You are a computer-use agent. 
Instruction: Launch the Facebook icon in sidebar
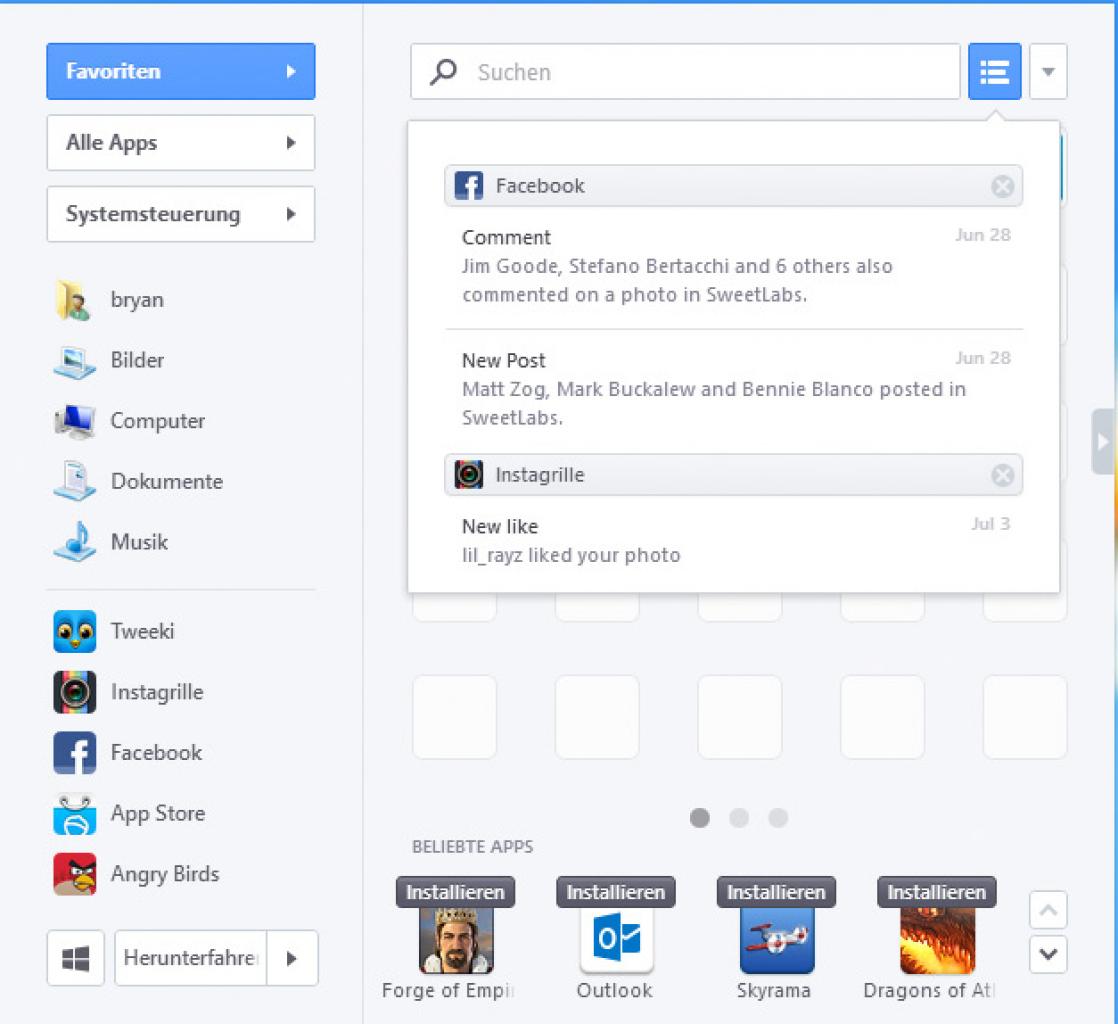[x=74, y=752]
